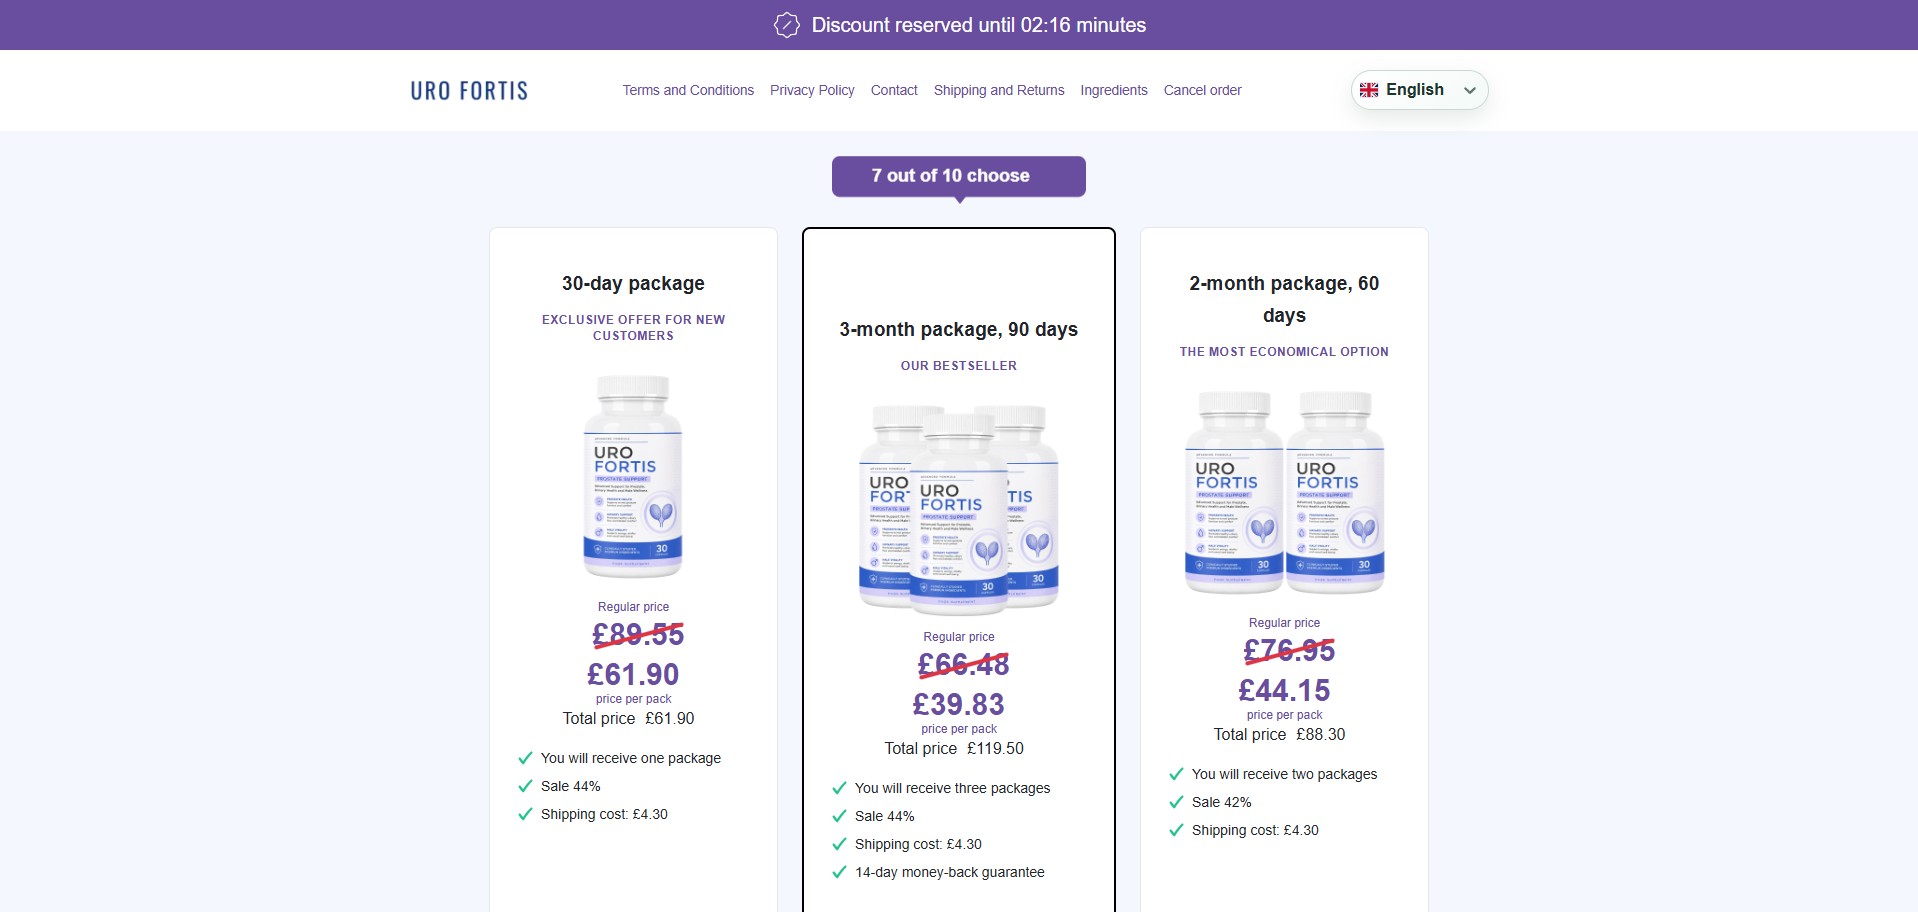Click checkmark beside 'You will receive two packages'
This screenshot has width=1918, height=912.
click(1176, 774)
